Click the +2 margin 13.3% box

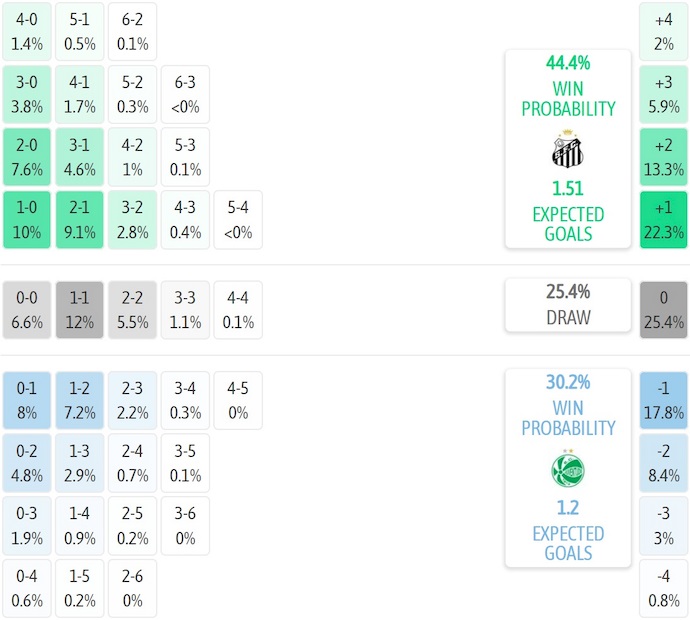pos(664,157)
